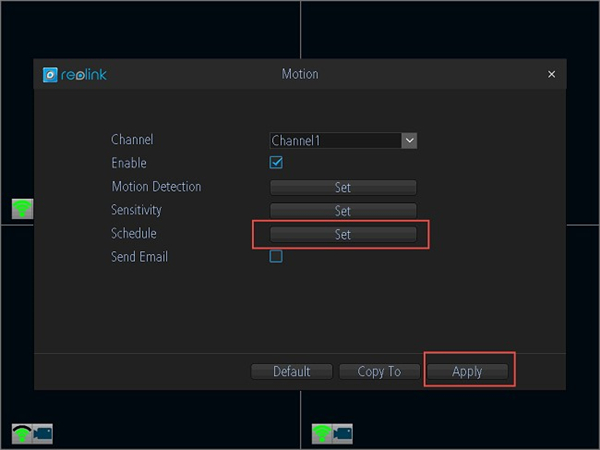Image resolution: width=600 pixels, height=450 pixels.
Task: Tick the Send Email checkbox
Action: [x=276, y=256]
